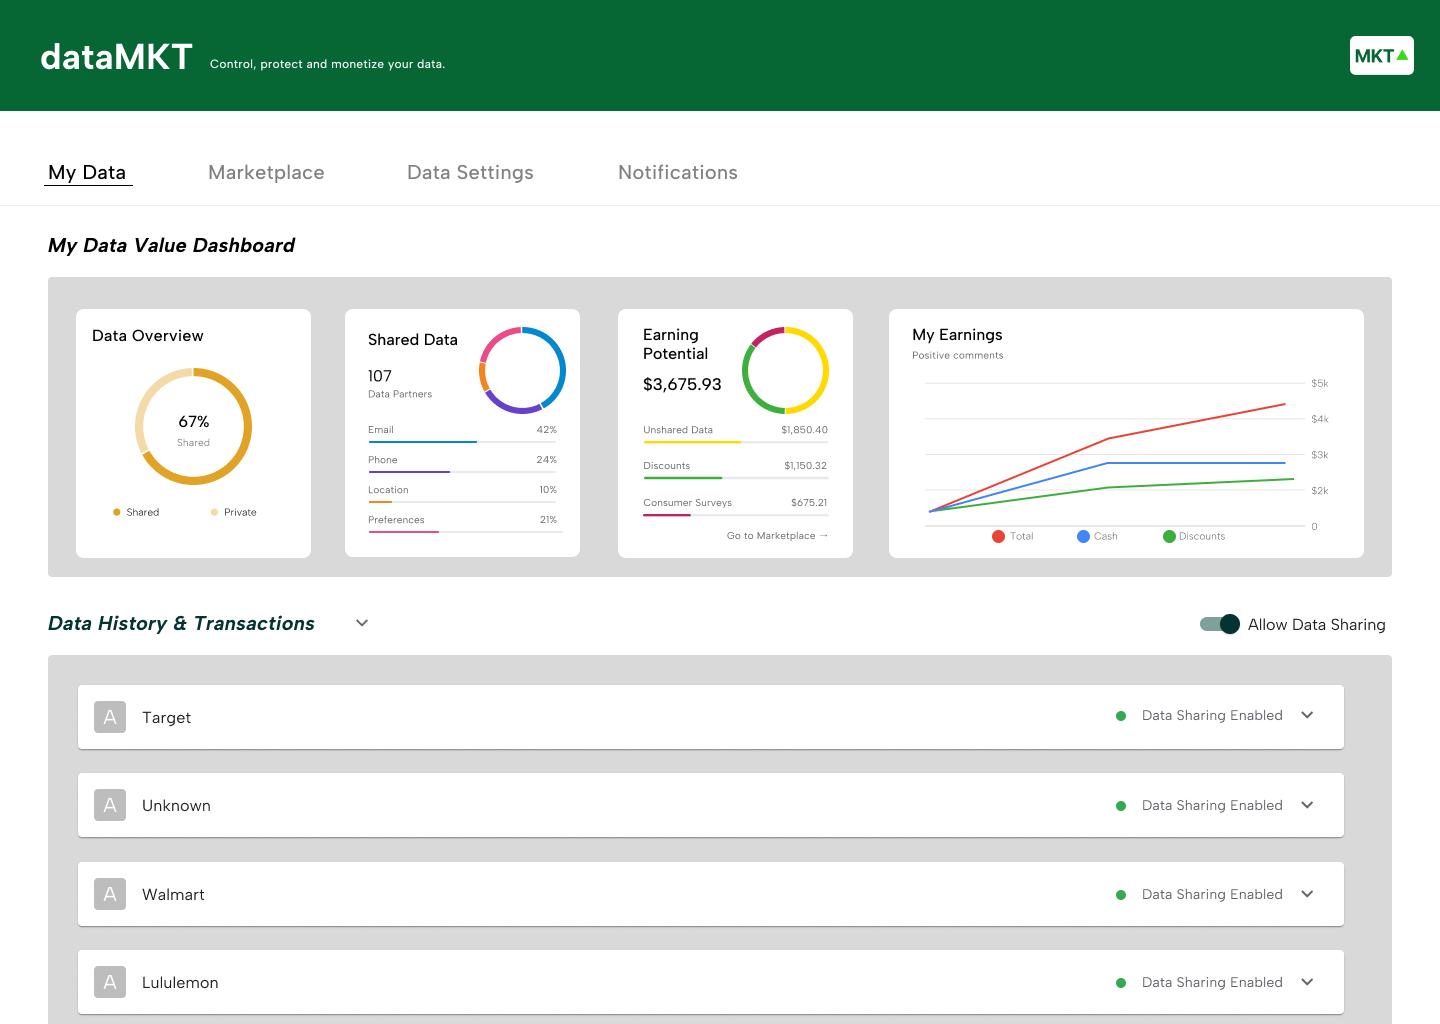
Task: Click the Shared Data donut chart
Action: tap(522, 370)
